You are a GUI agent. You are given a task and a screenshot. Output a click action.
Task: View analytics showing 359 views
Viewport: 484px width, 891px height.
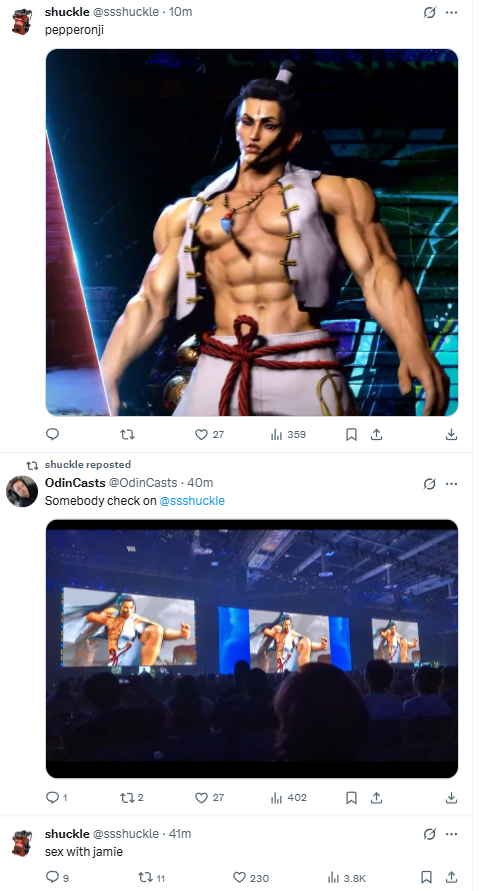click(288, 435)
